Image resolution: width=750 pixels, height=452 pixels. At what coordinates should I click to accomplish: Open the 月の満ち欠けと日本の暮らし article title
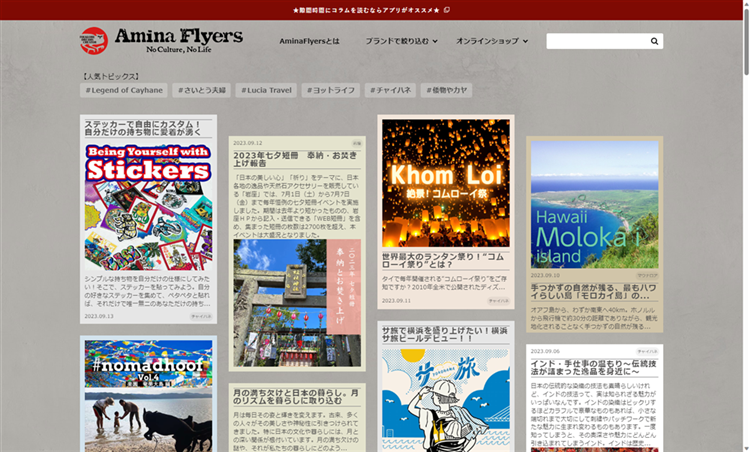296,396
